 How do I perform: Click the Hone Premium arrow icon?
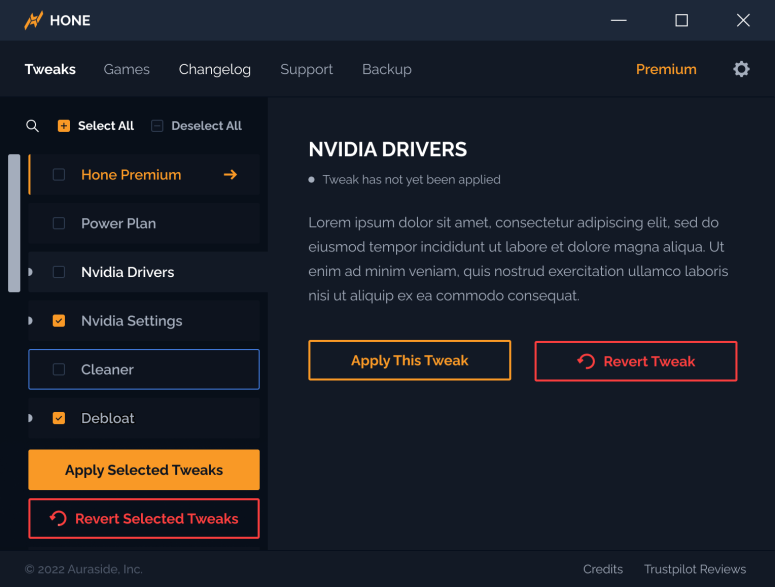230,175
